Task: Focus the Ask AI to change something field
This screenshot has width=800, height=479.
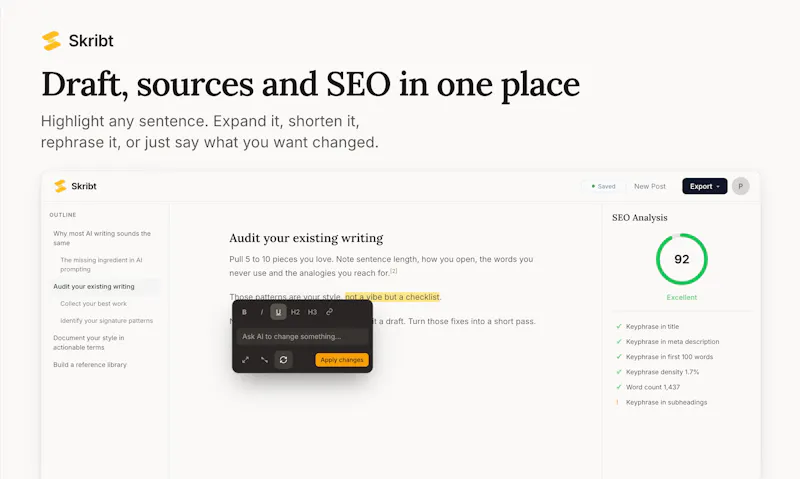Action: coord(302,337)
